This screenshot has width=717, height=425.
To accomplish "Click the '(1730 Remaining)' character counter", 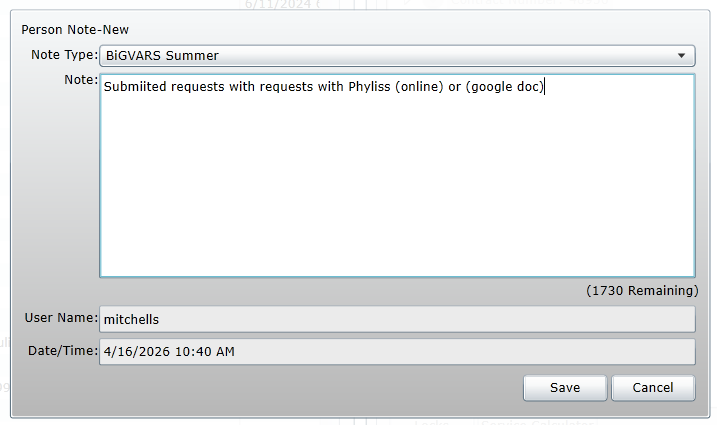I will [642, 291].
